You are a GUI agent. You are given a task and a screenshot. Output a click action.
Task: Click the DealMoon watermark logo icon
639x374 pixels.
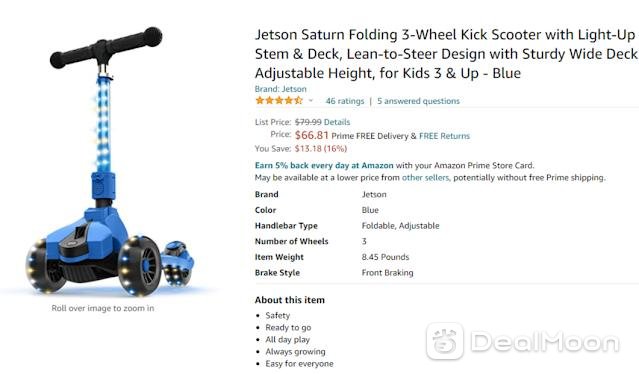[445, 341]
